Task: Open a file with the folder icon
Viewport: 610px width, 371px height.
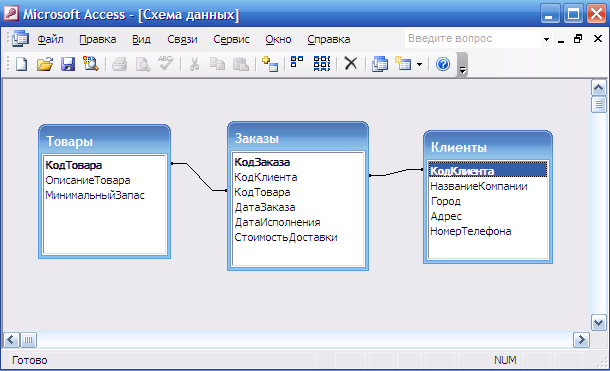Action: pos(45,63)
